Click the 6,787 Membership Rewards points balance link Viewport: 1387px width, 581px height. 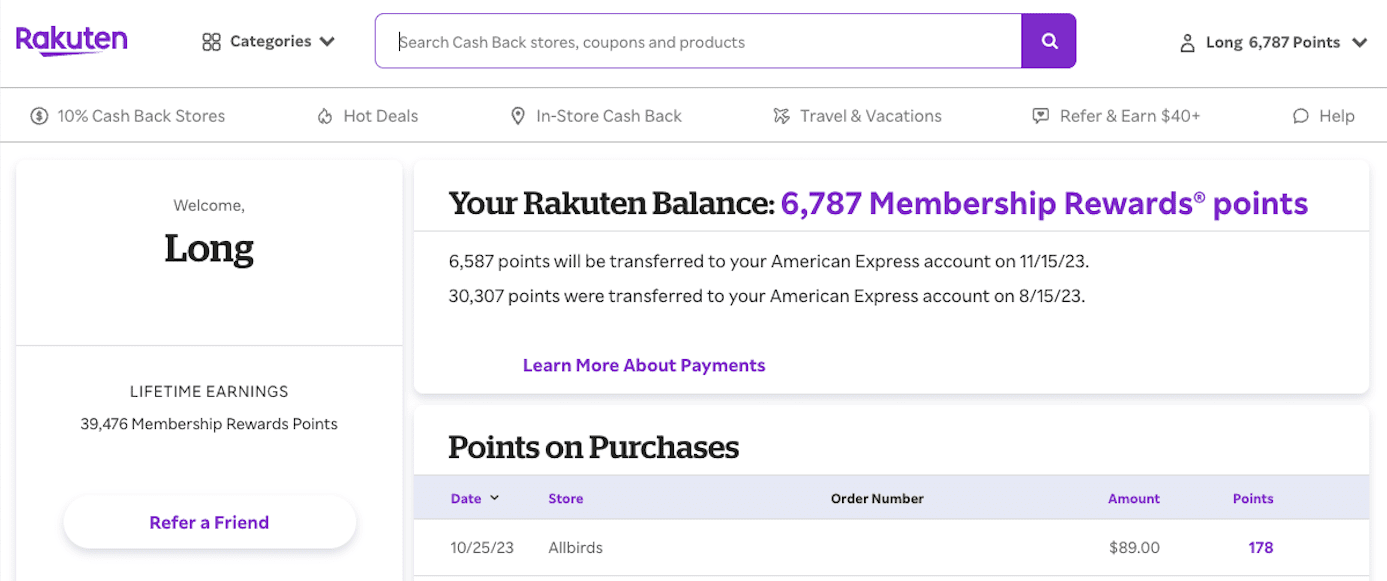click(1044, 203)
